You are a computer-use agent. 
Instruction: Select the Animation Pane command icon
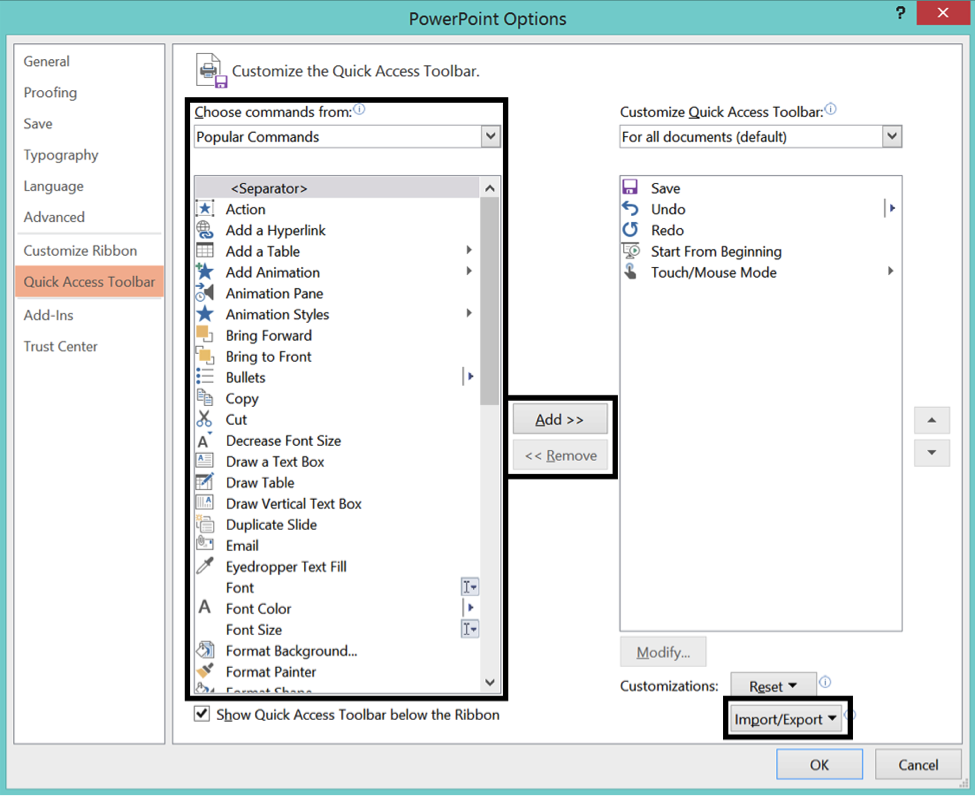[x=207, y=293]
